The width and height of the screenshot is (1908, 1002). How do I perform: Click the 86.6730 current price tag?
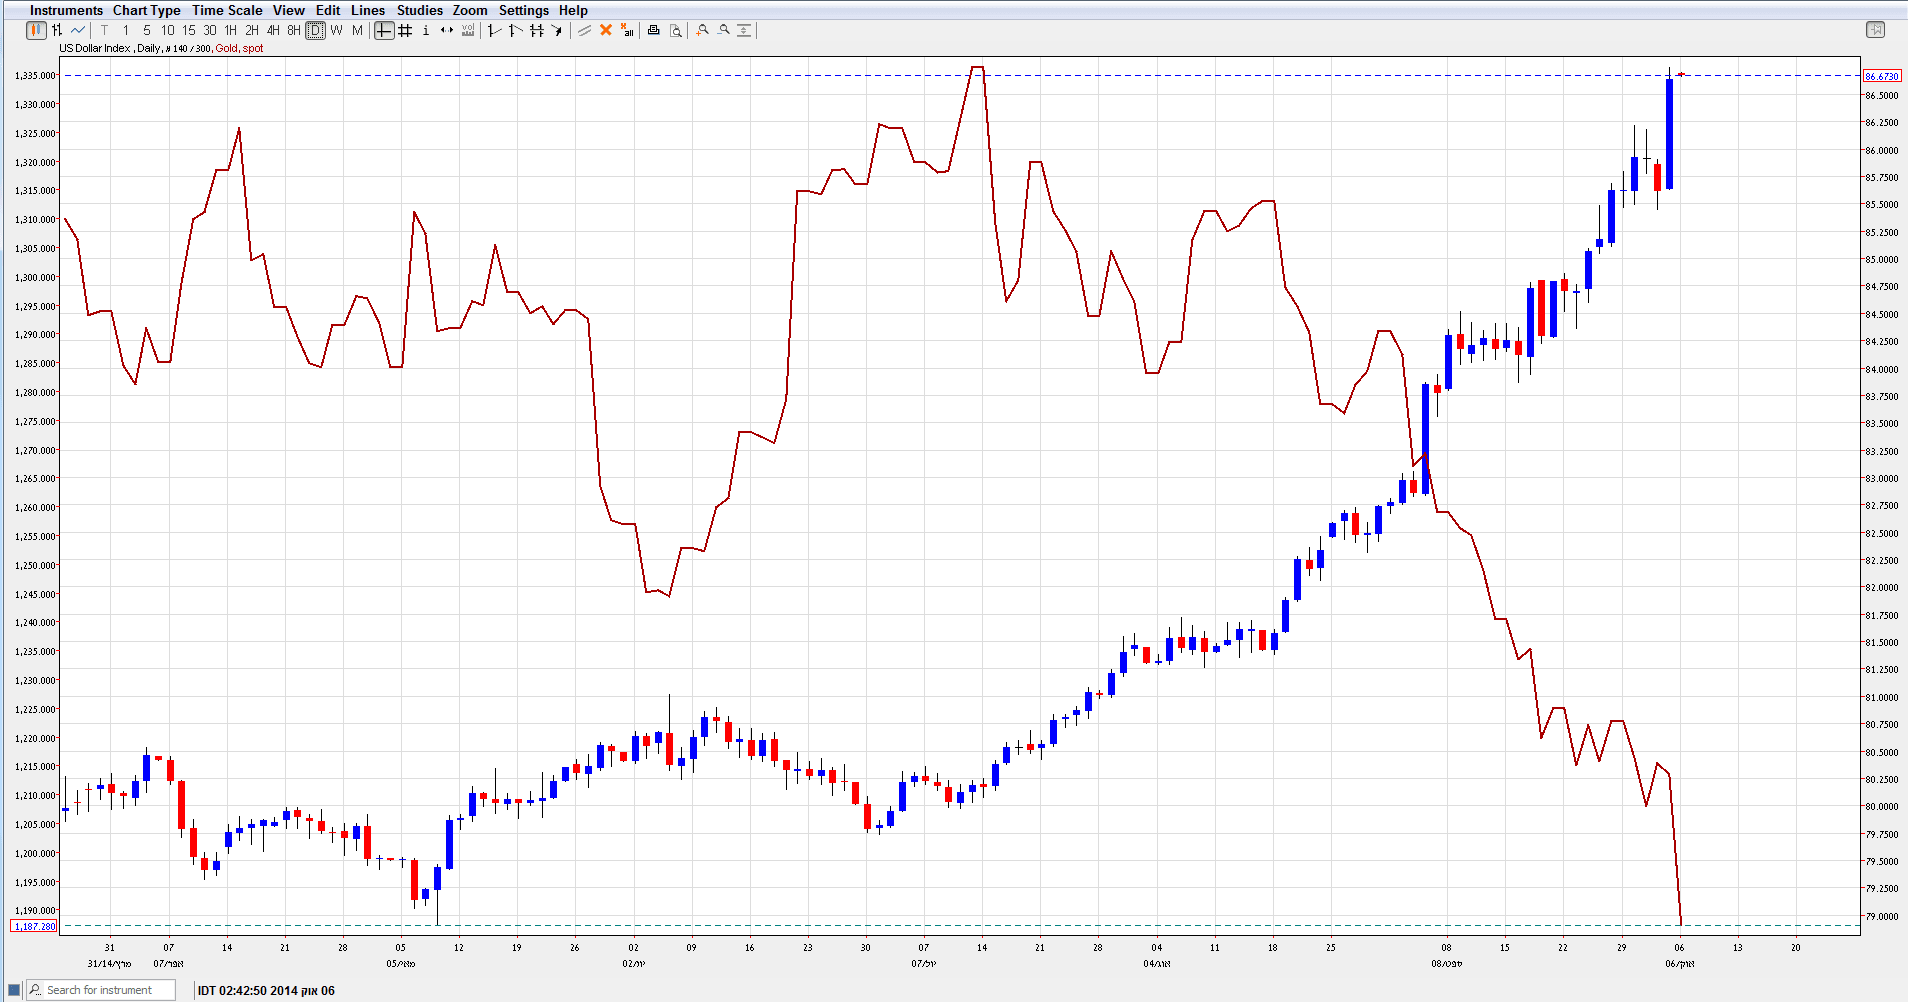coord(1882,76)
